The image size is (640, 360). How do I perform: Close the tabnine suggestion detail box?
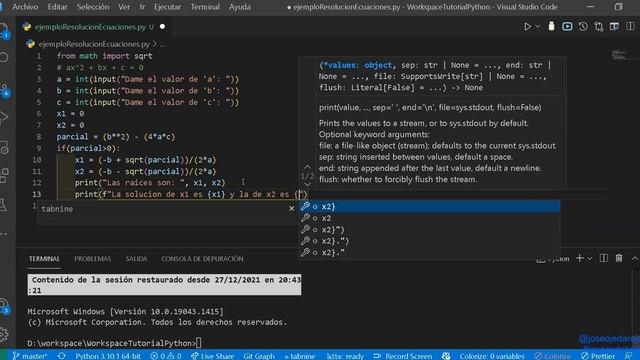coord(291,208)
